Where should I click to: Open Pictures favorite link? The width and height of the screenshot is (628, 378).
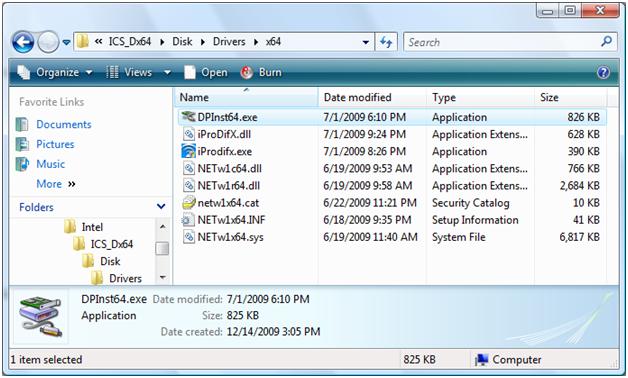click(x=55, y=144)
